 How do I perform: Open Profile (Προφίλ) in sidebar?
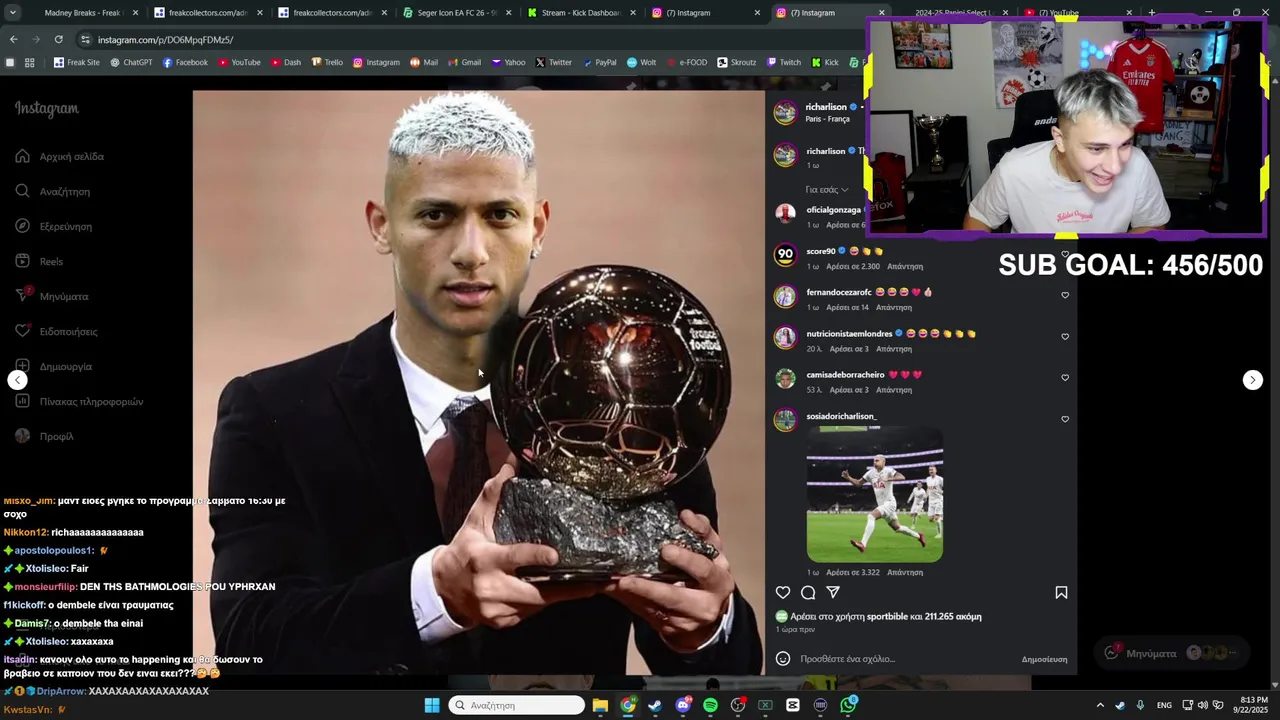pos(45,436)
